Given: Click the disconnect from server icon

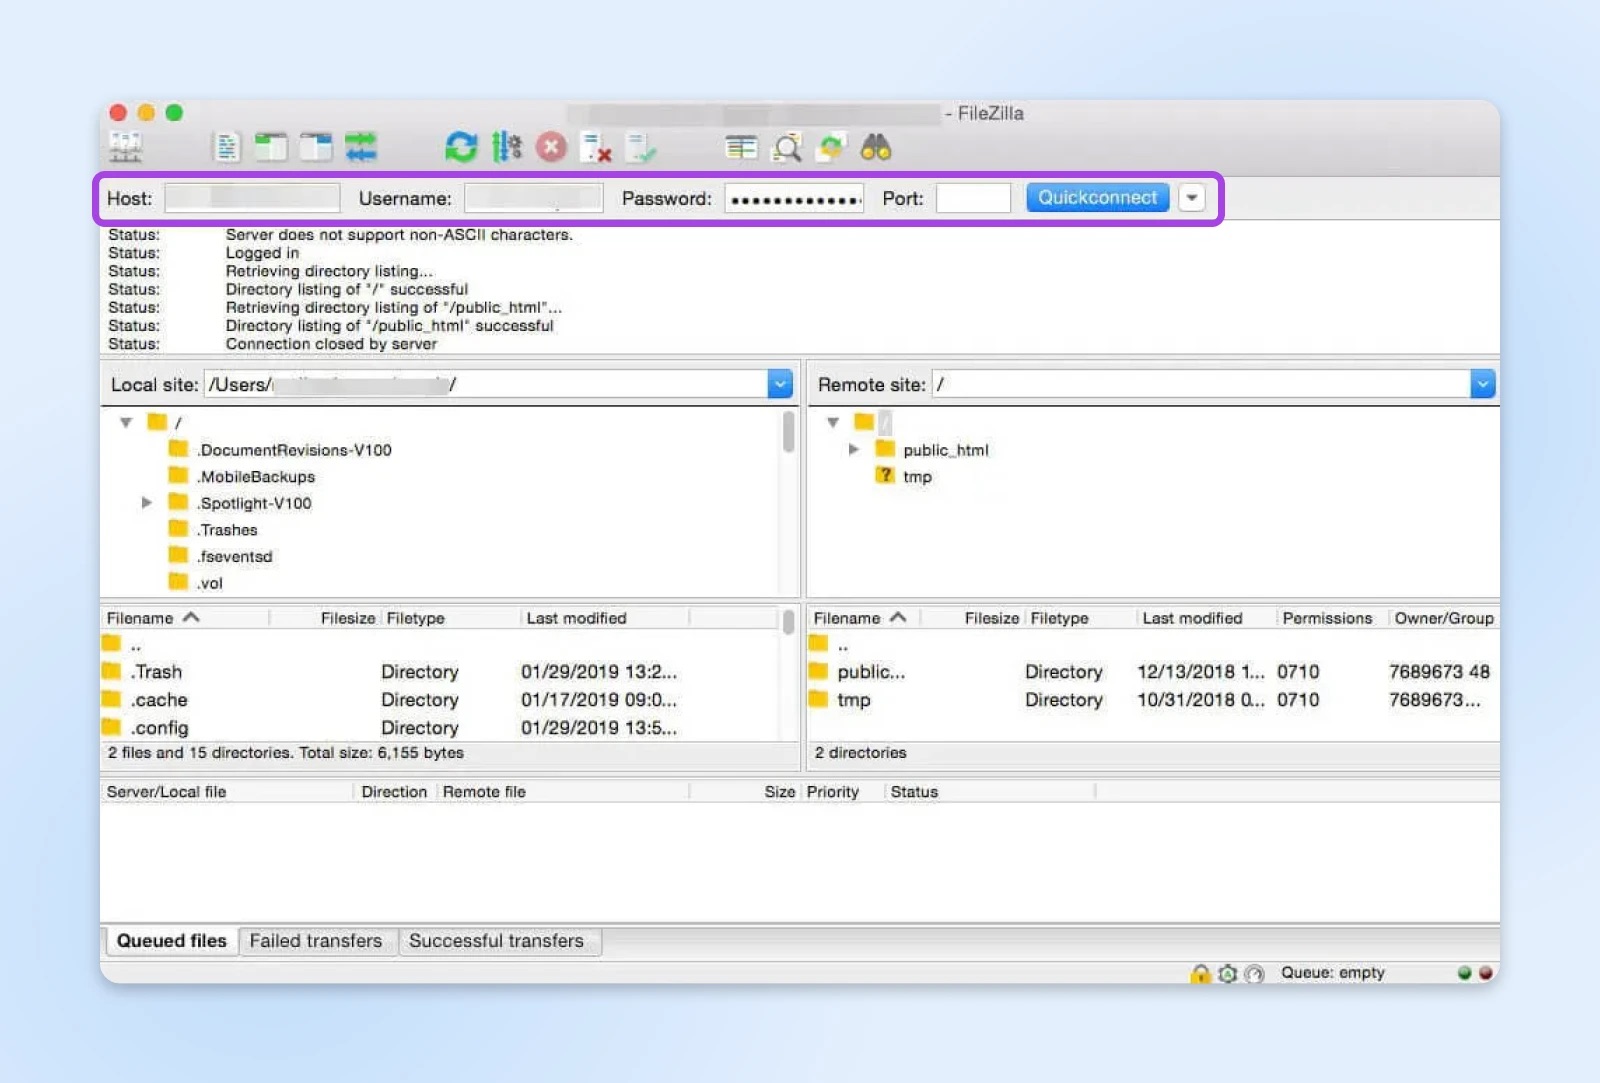Looking at the screenshot, I should 597,148.
